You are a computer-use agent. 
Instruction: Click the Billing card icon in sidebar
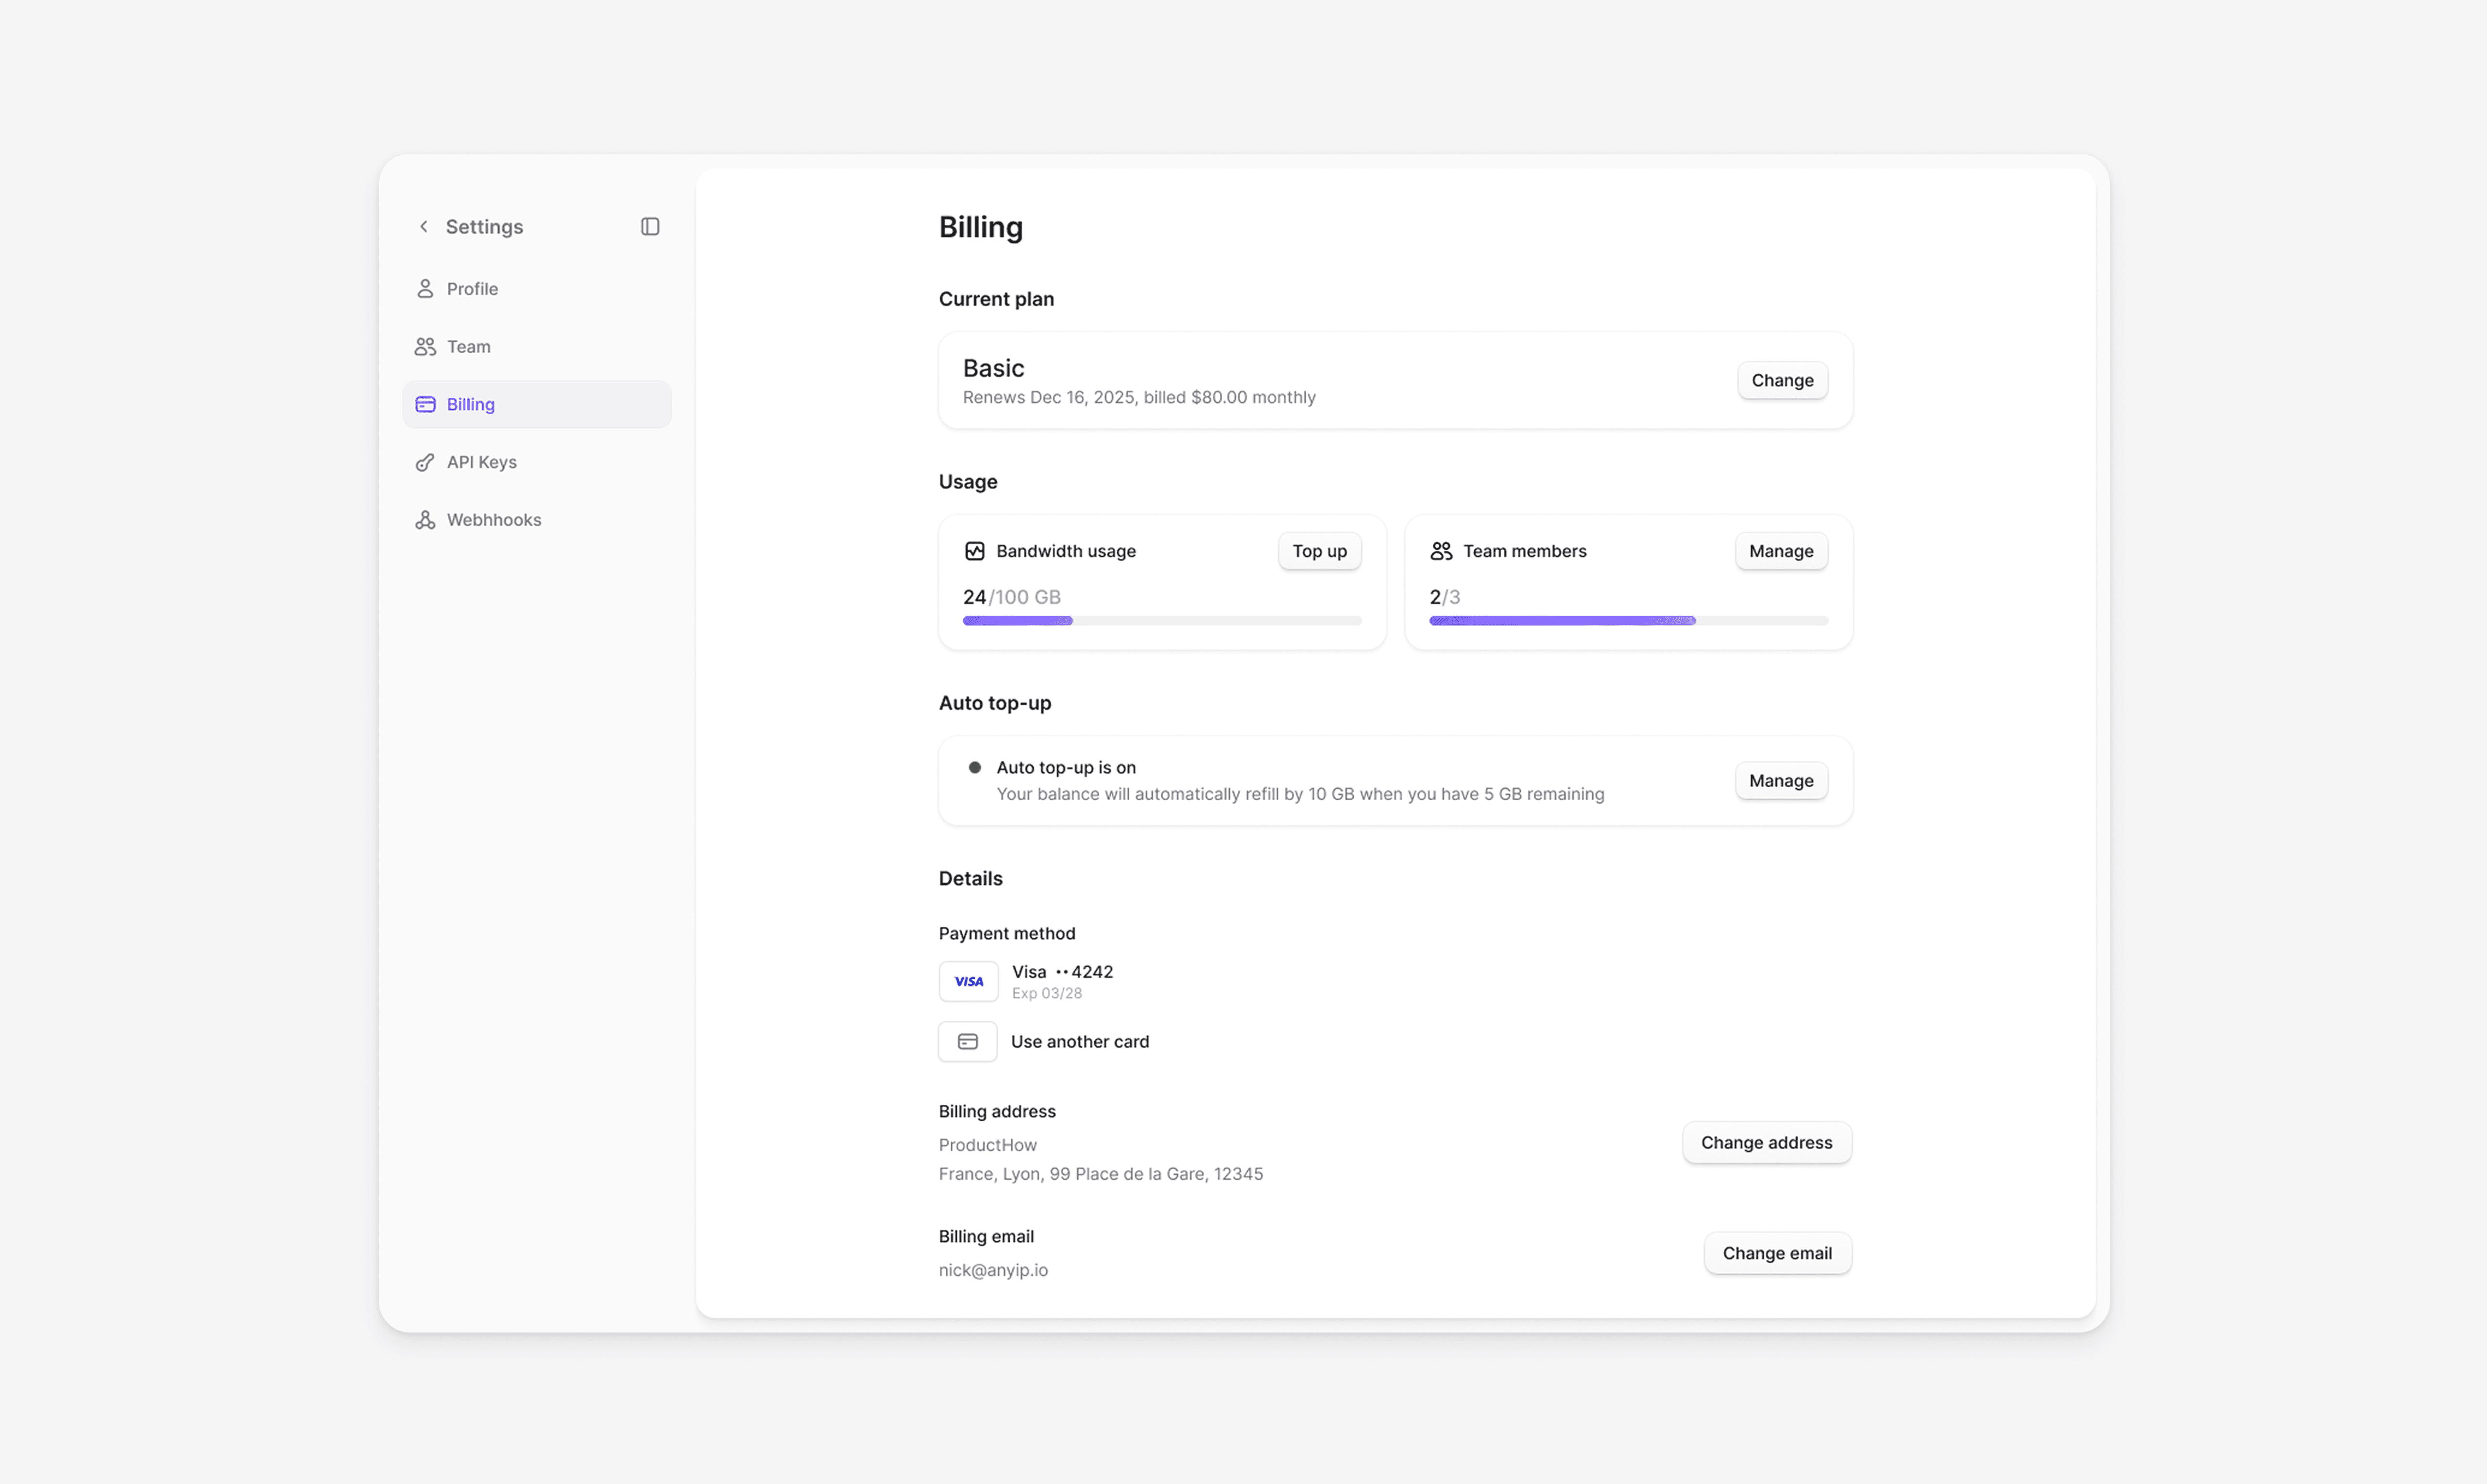pyautogui.click(x=425, y=405)
